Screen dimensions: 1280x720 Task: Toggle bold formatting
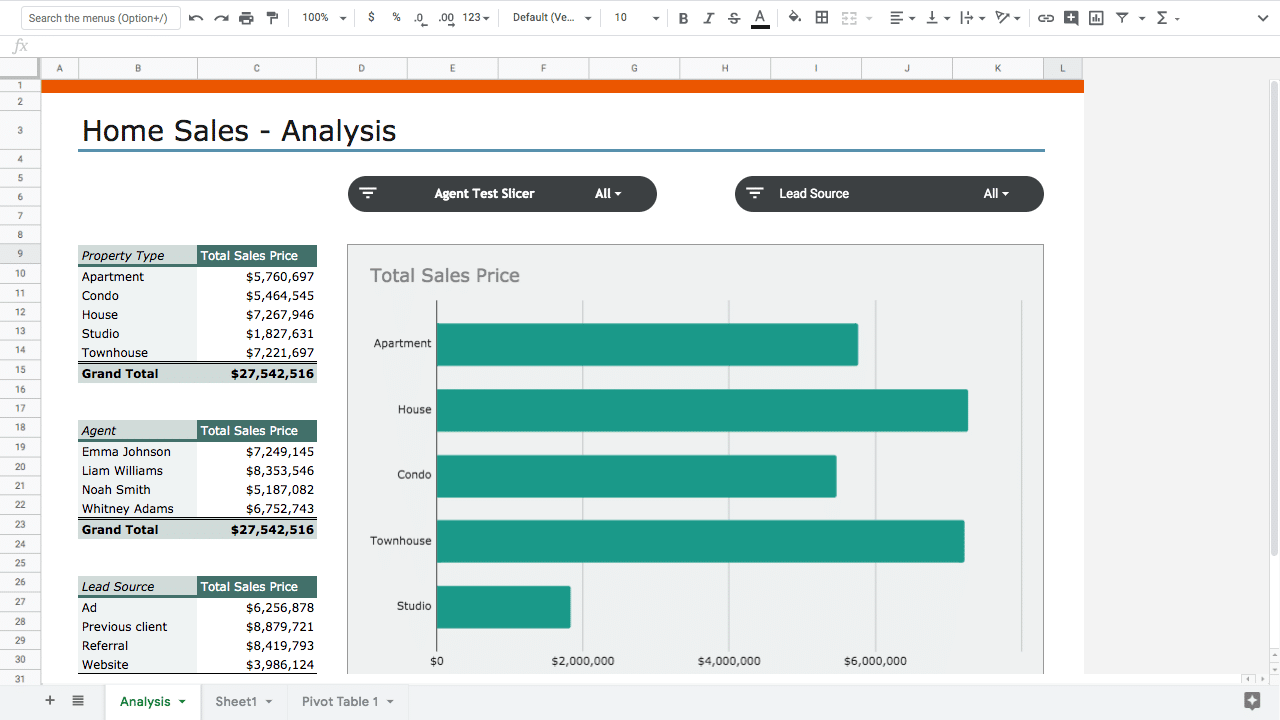tap(683, 17)
